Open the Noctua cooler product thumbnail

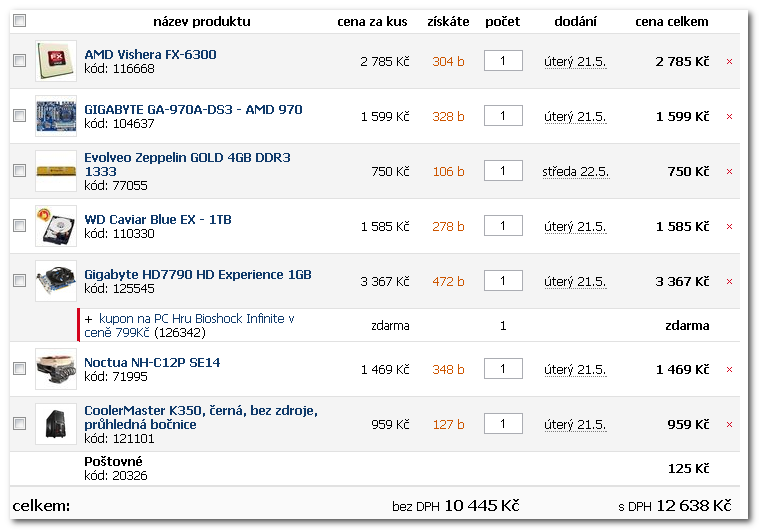(x=56, y=369)
